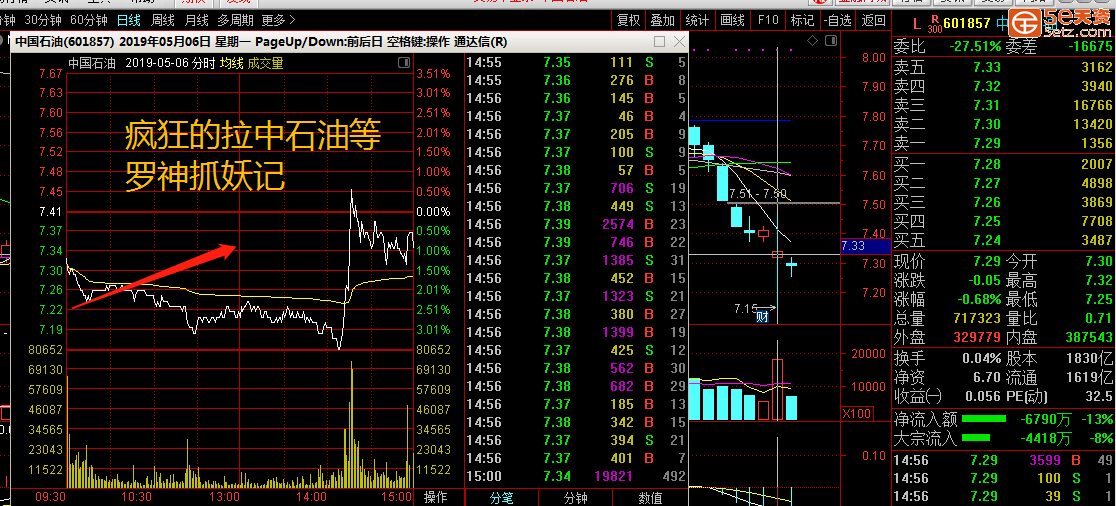Click the 卖五 ask row at 7.33
This screenshot has width=1116, height=506.
coord(1003,68)
